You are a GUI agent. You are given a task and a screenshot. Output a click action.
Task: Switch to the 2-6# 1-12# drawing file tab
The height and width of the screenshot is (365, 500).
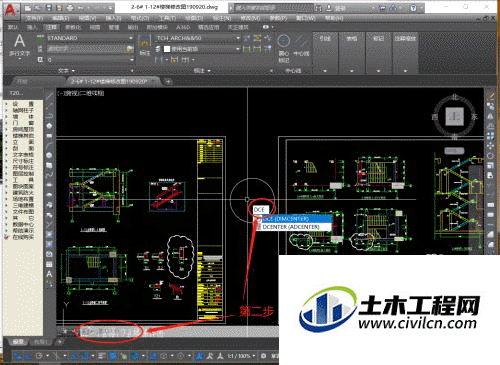point(112,81)
